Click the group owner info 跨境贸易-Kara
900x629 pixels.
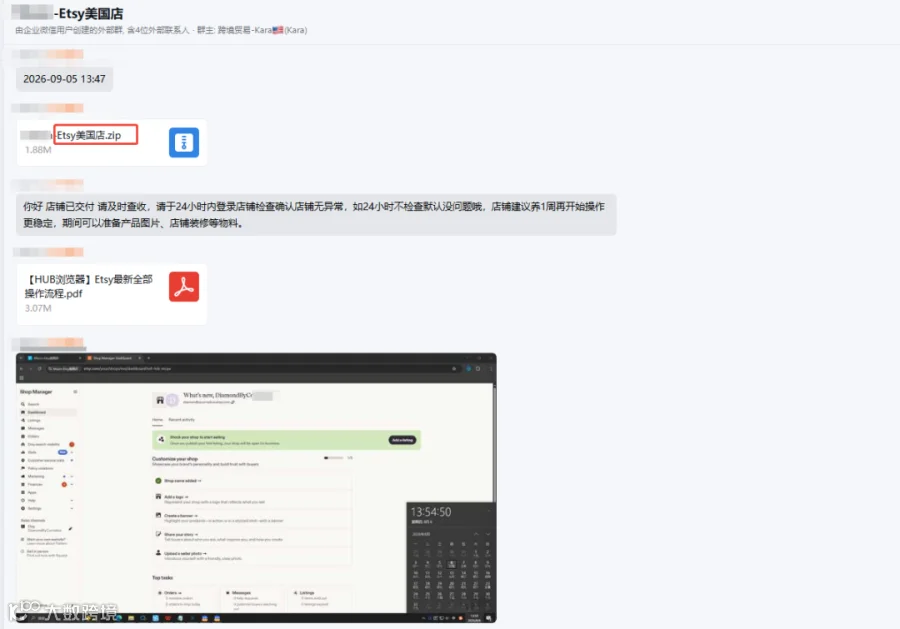262,30
